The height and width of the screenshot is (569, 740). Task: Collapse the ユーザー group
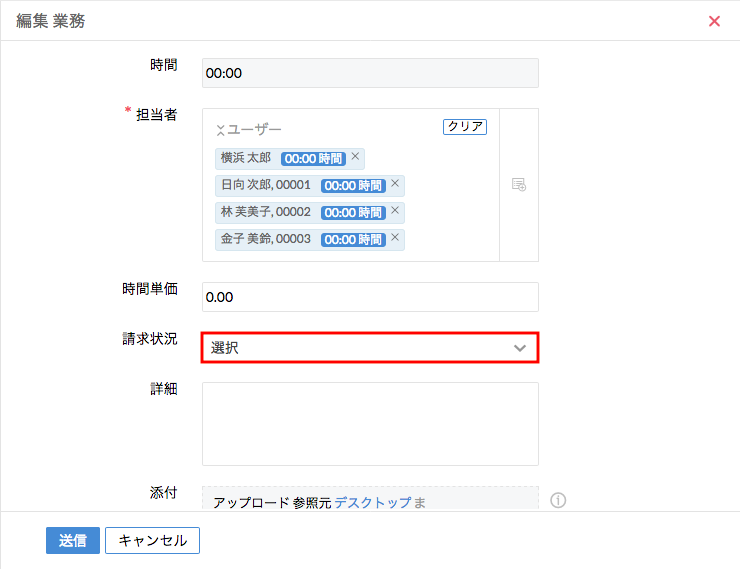pos(220,130)
